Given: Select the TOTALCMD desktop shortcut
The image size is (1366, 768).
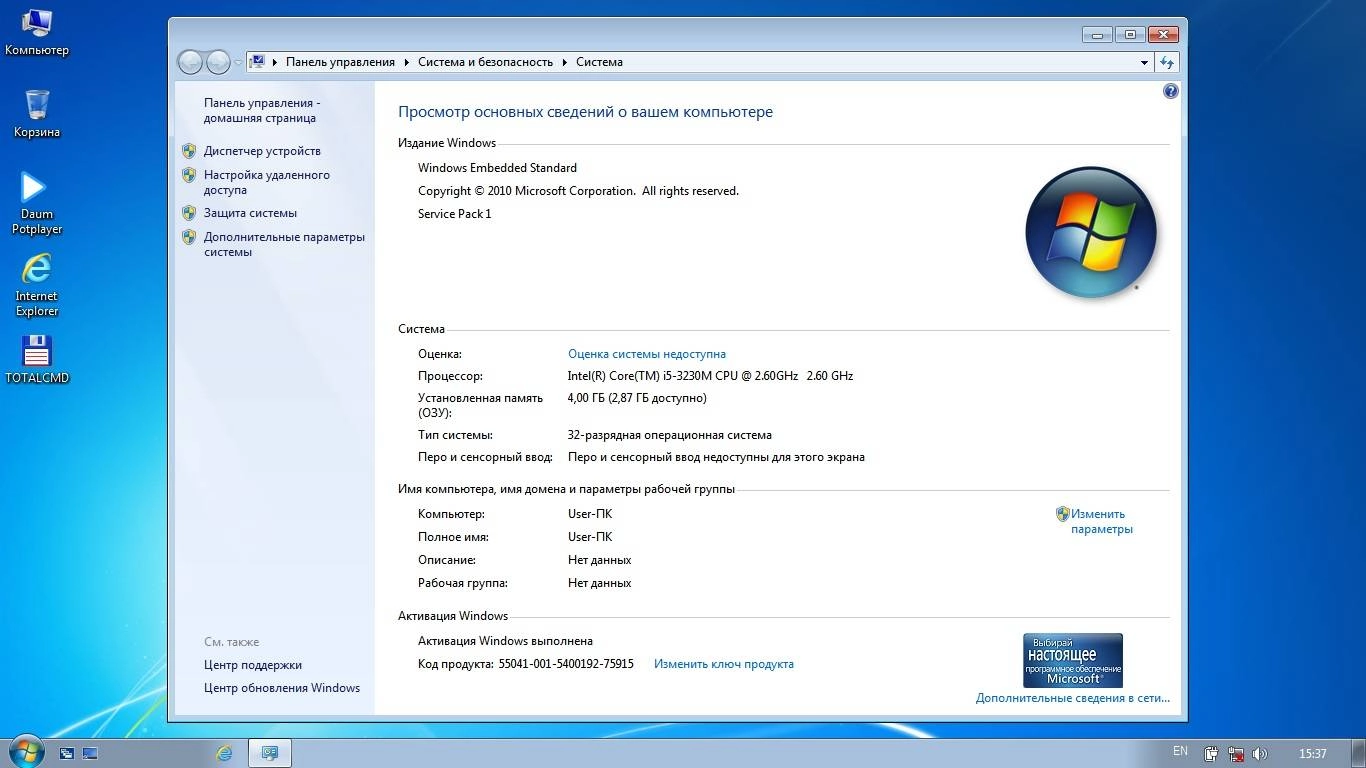Looking at the screenshot, I should [x=37, y=359].
